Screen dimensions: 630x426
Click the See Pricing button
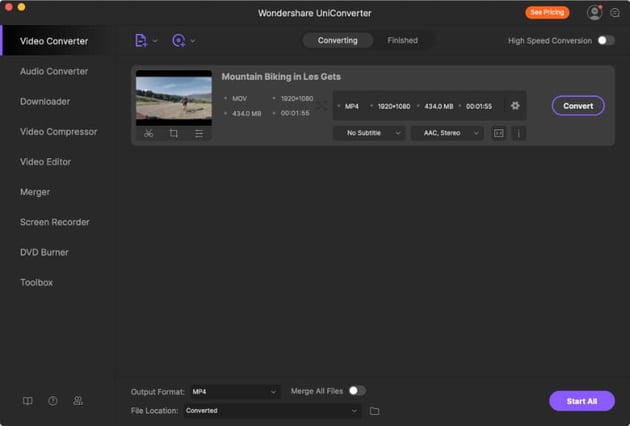tap(547, 12)
